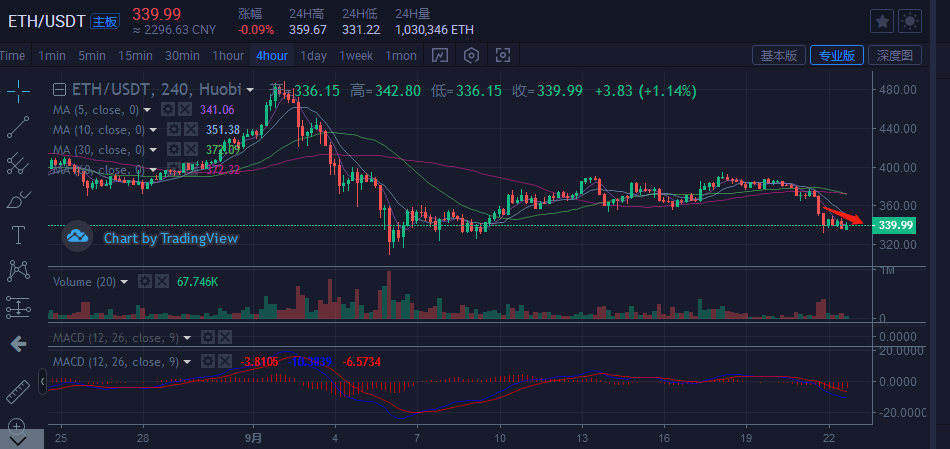Add ETH/USDT to favorites star
Viewport: 950px width, 449px height.
(882, 21)
